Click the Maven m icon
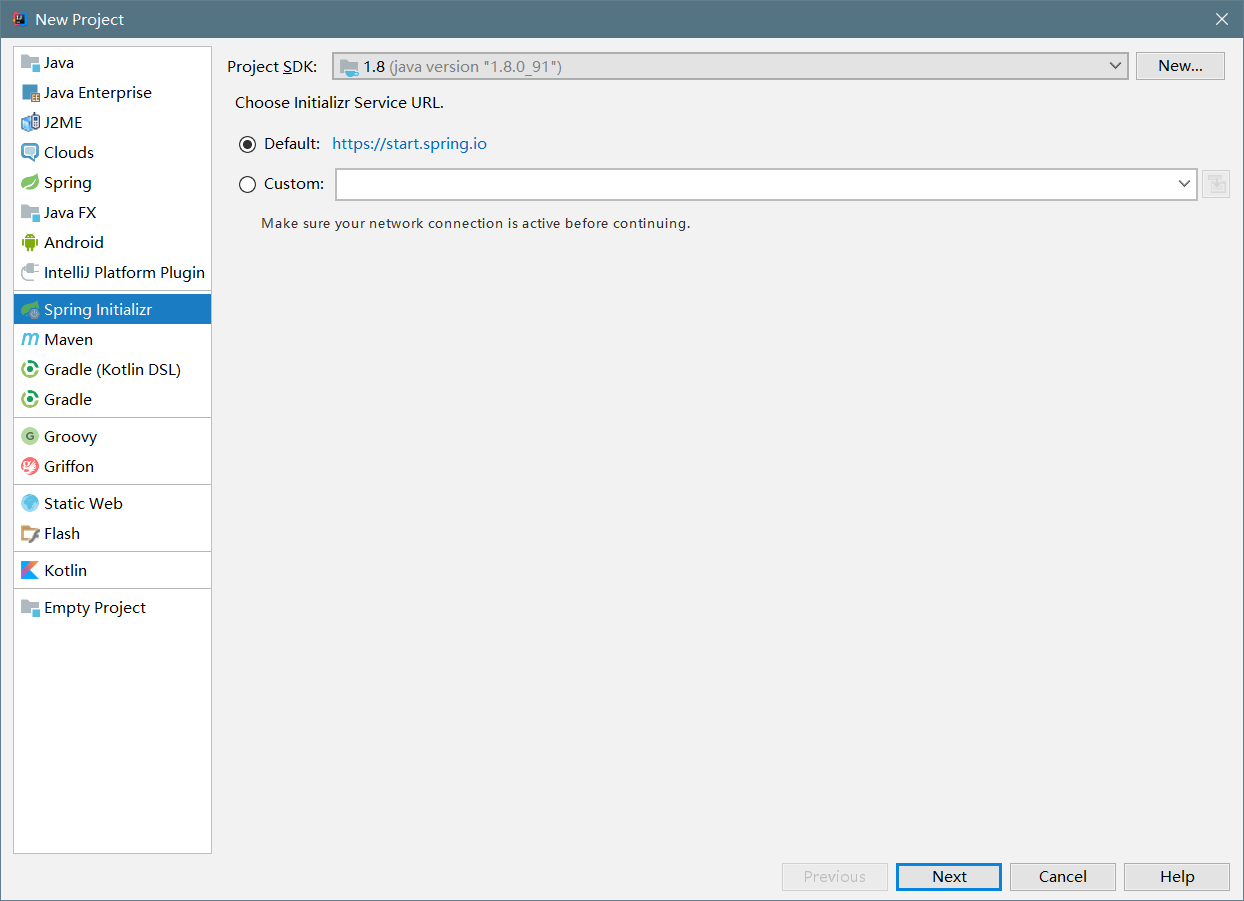1244x901 pixels. pyautogui.click(x=30, y=340)
